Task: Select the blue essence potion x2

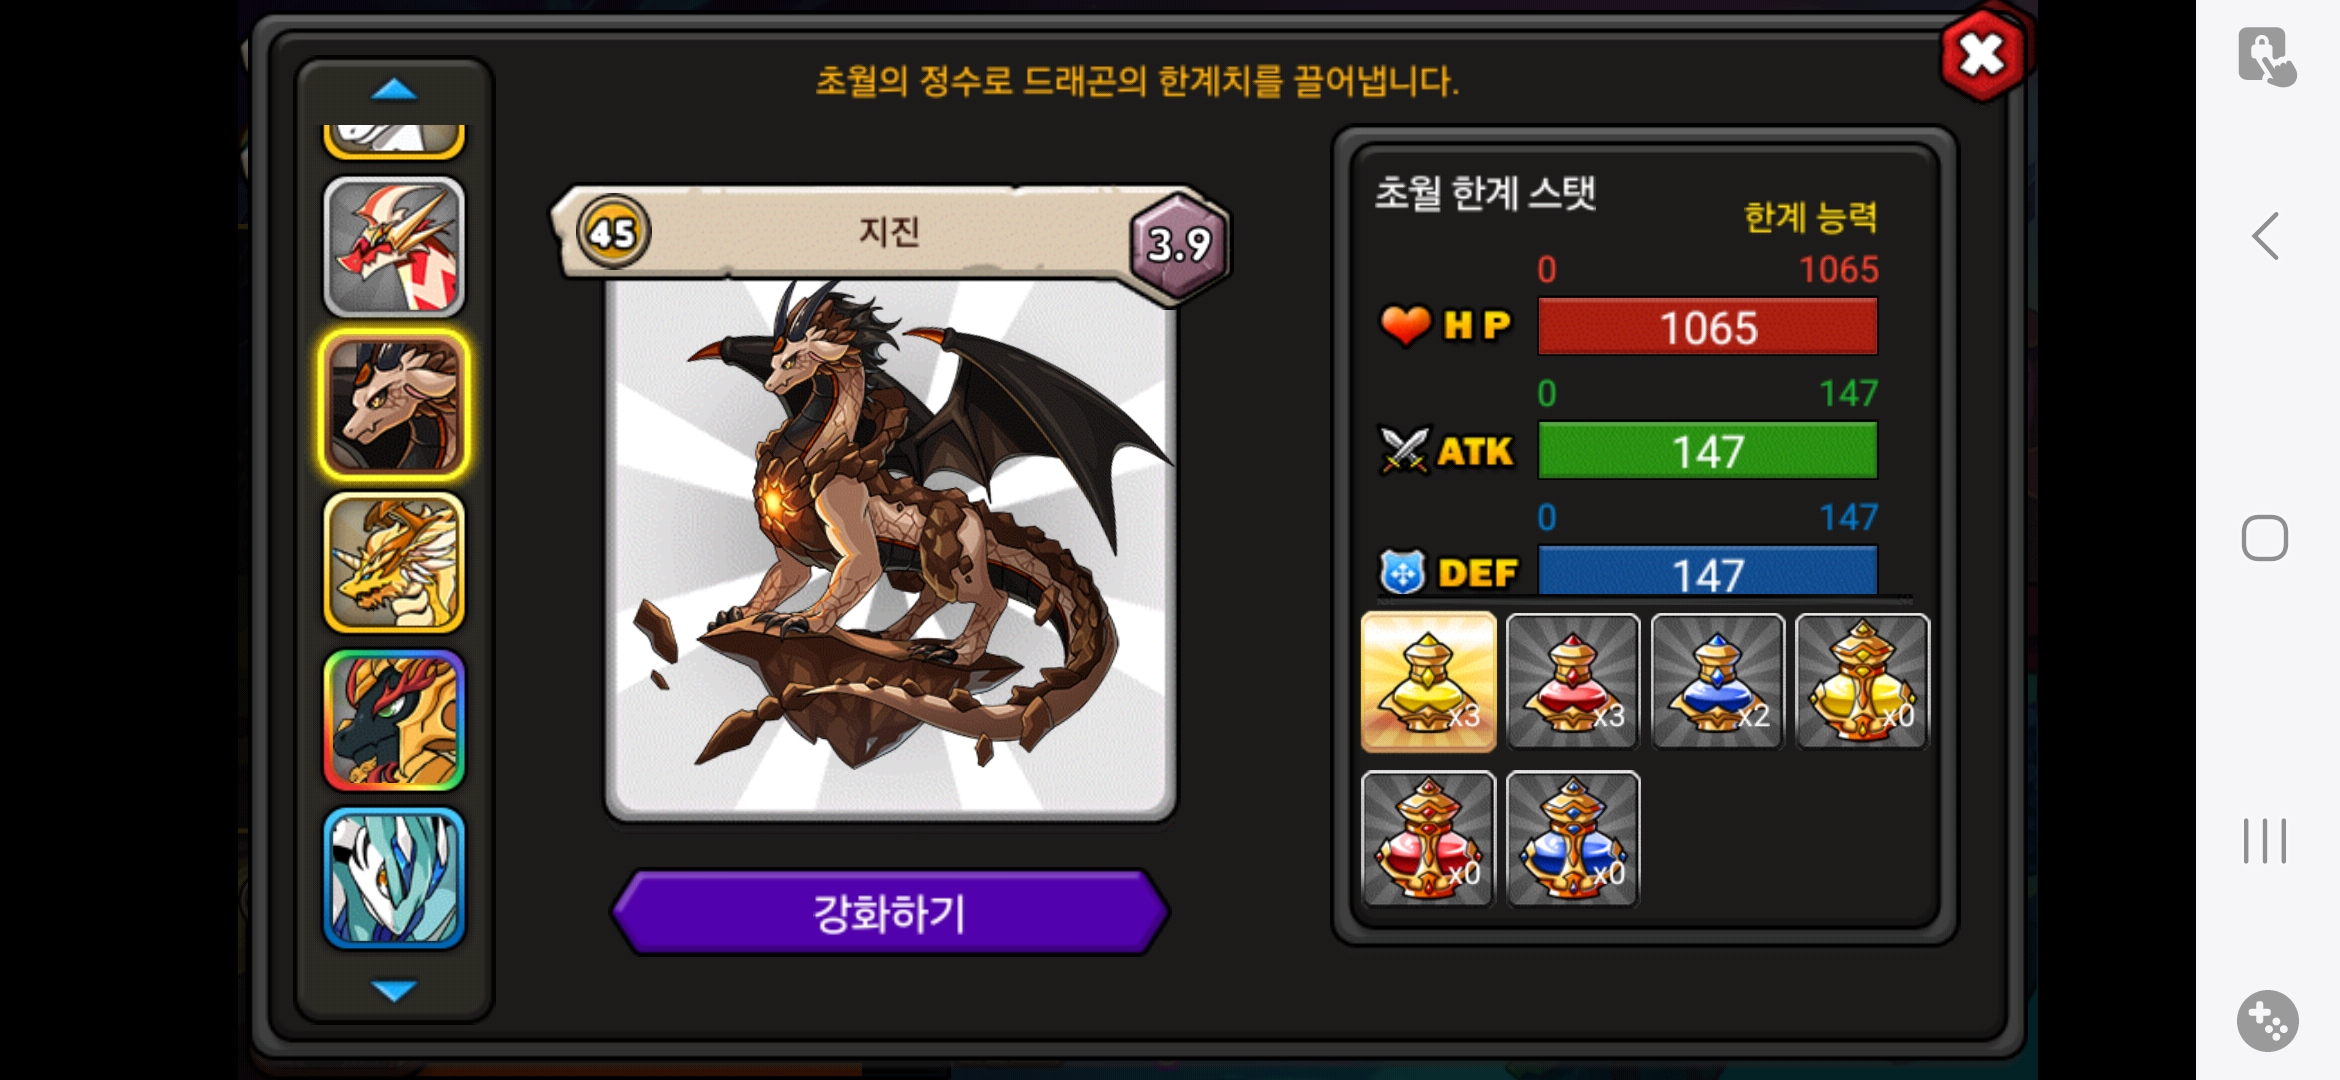Action: pyautogui.click(x=1717, y=682)
